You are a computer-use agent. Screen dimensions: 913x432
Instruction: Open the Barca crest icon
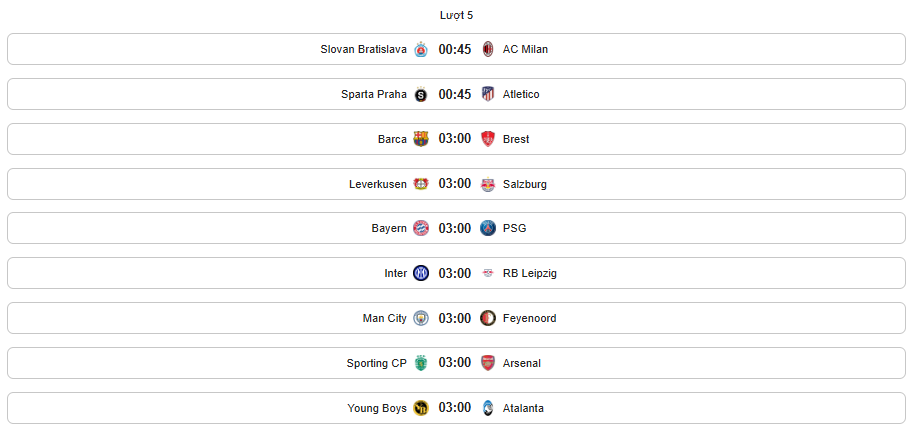click(420, 139)
